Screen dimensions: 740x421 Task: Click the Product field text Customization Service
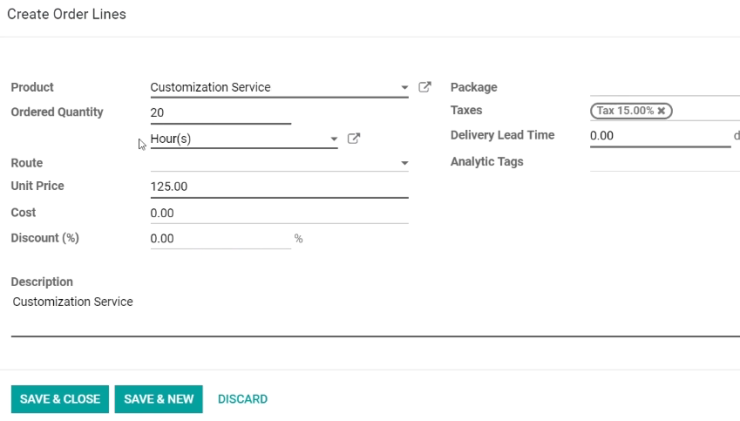point(210,87)
